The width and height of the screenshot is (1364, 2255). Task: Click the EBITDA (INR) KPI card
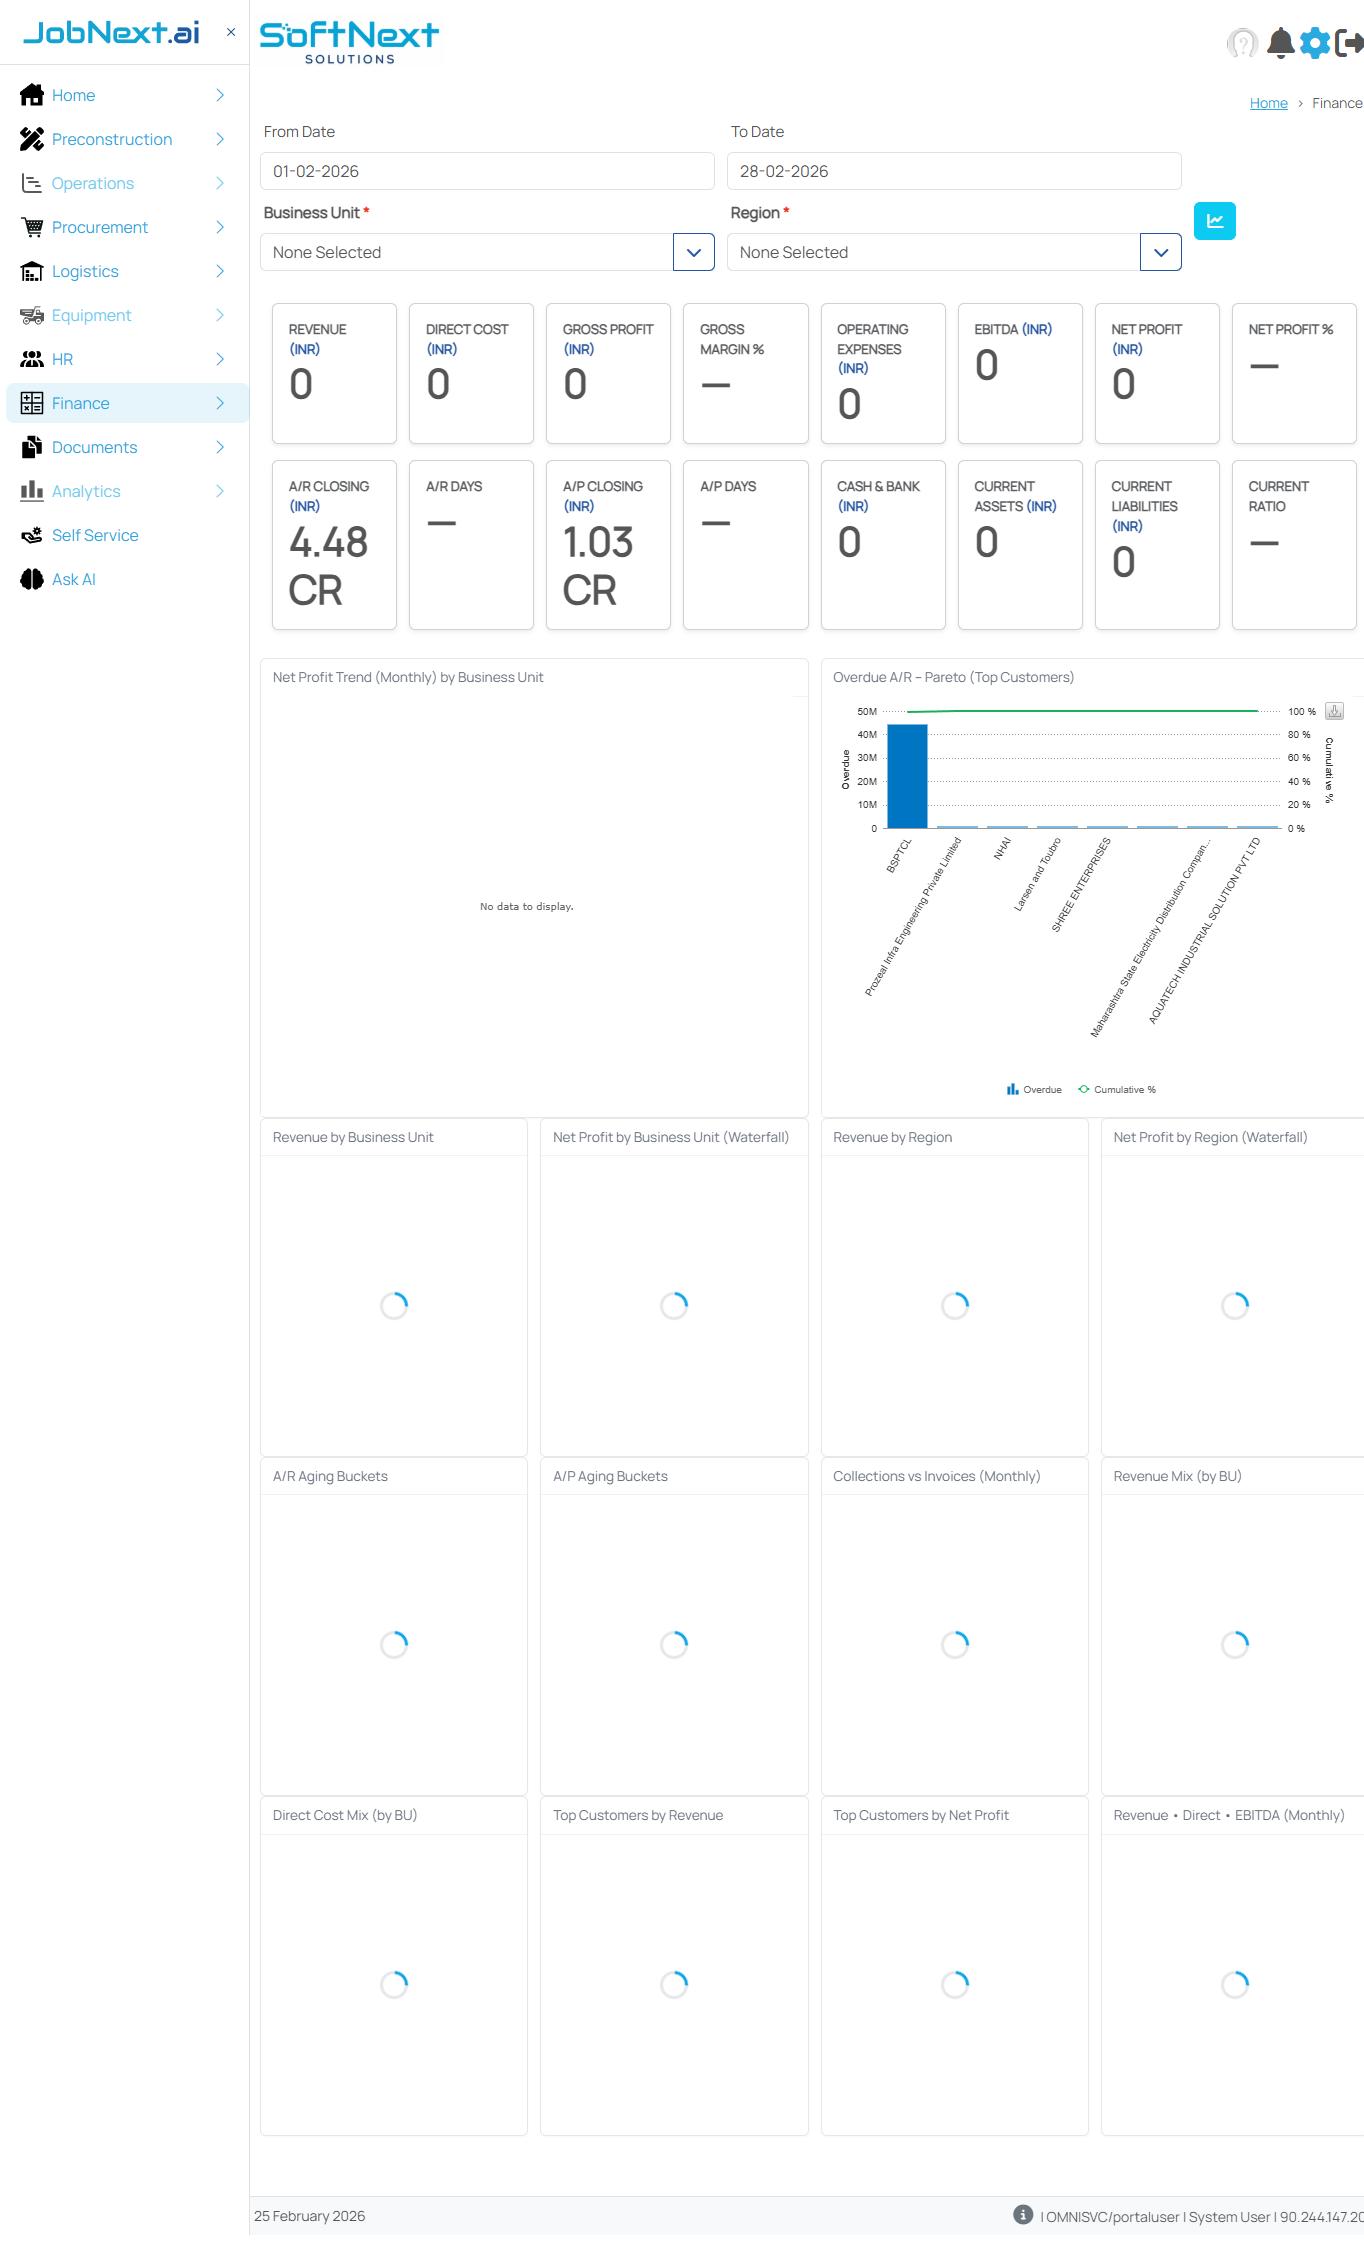point(1020,373)
